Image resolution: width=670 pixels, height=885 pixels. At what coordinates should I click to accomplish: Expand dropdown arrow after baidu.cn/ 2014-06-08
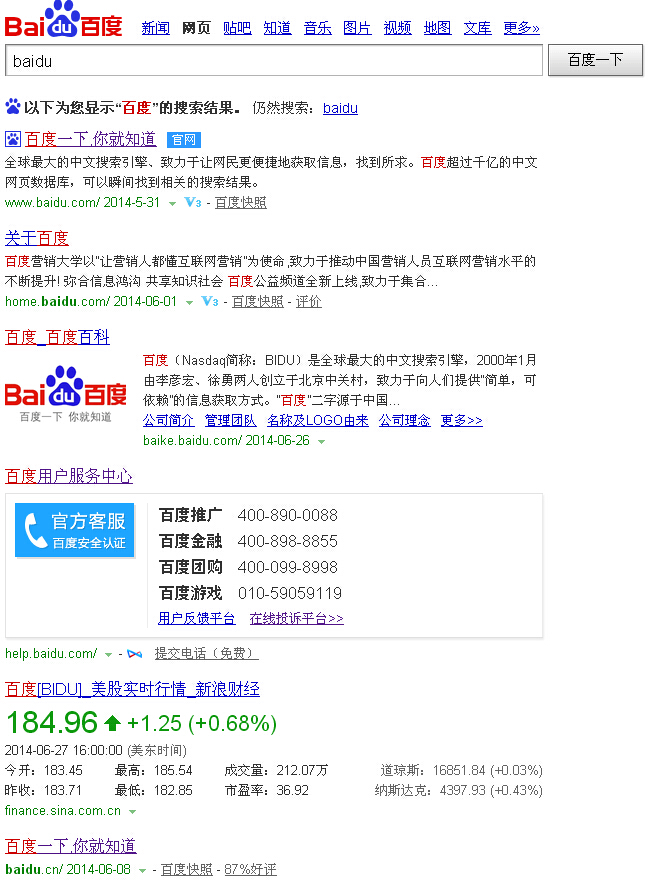pos(143,870)
